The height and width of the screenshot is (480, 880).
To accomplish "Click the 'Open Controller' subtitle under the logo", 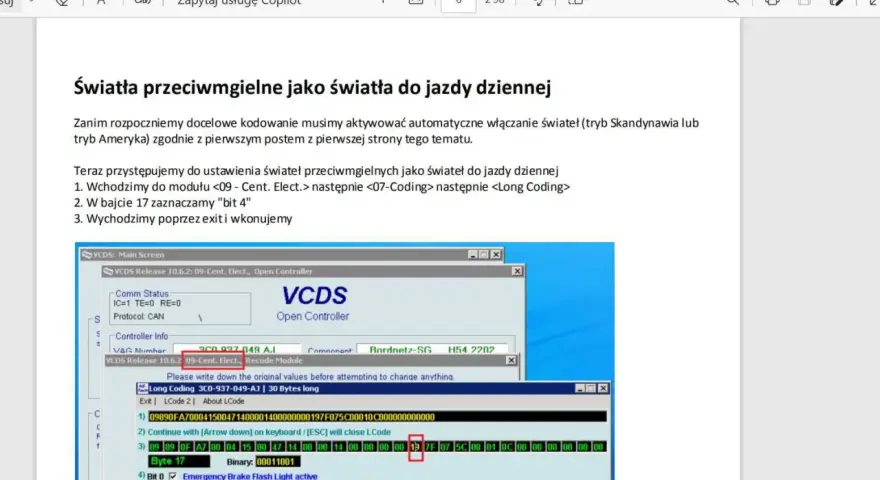I will coord(313,316).
